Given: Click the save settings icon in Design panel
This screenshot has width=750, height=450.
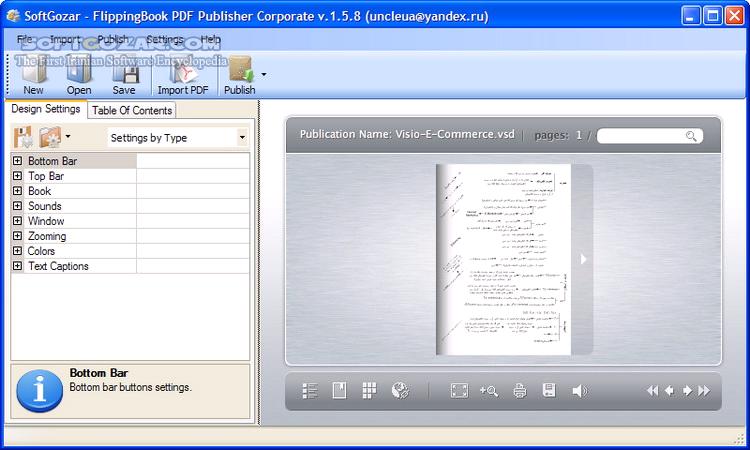Looking at the screenshot, I should pos(22,137).
